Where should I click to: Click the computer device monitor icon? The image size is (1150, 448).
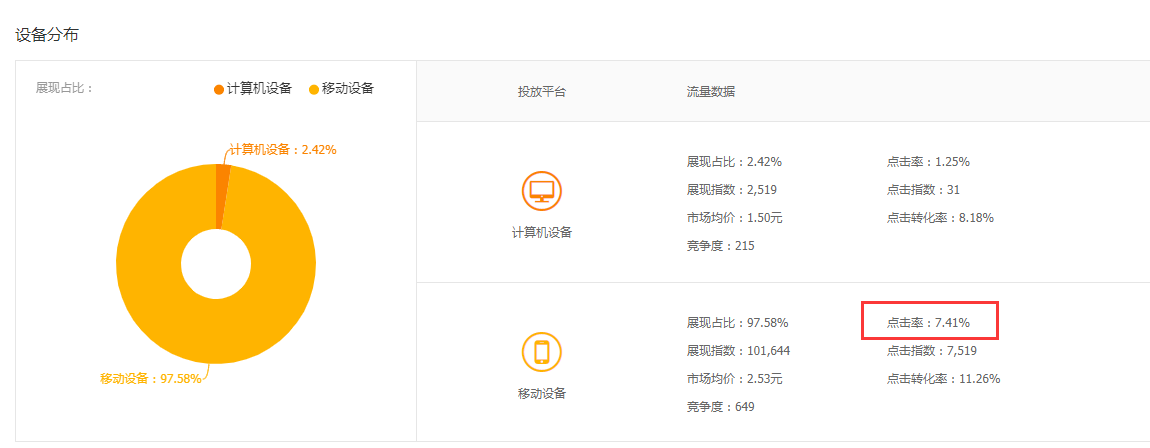tap(541, 191)
